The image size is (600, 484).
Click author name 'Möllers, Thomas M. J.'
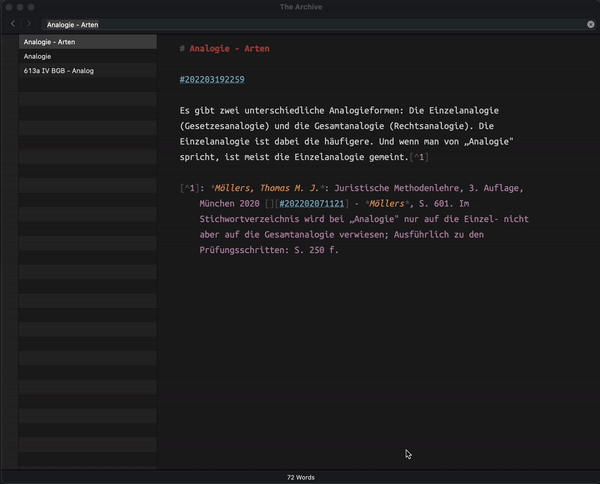(x=267, y=188)
